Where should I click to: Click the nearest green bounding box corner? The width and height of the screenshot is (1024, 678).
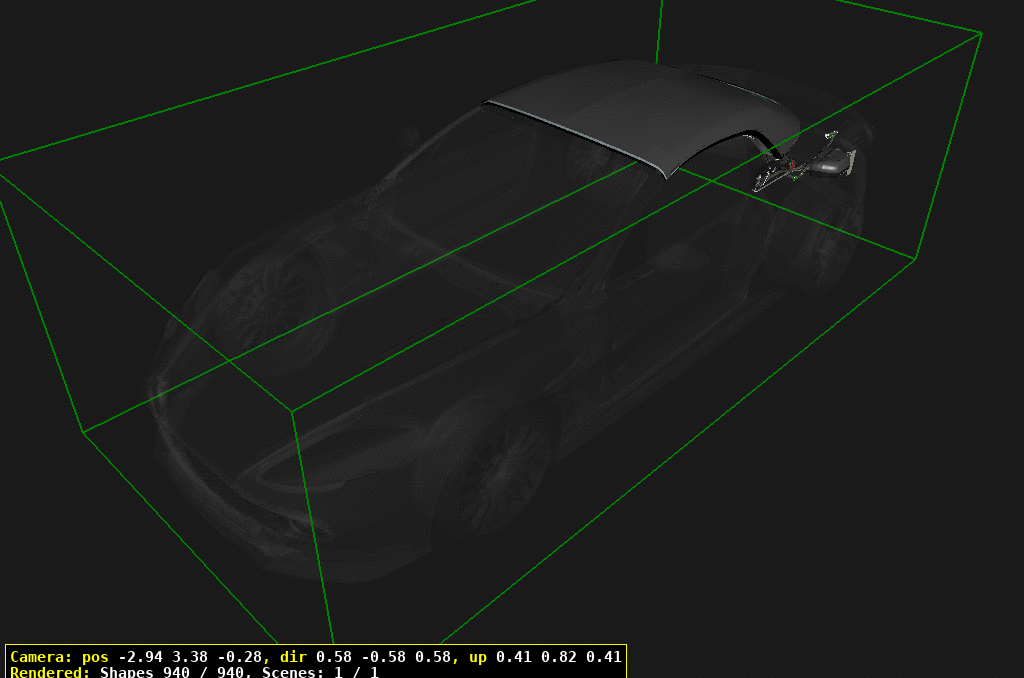(293, 411)
